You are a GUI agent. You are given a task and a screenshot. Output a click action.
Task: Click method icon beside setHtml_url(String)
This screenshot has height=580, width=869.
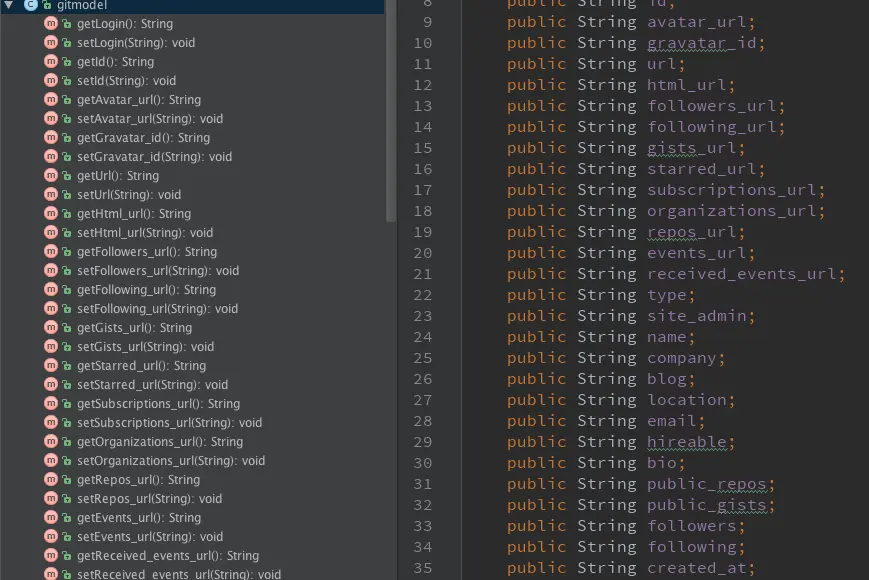pos(51,232)
